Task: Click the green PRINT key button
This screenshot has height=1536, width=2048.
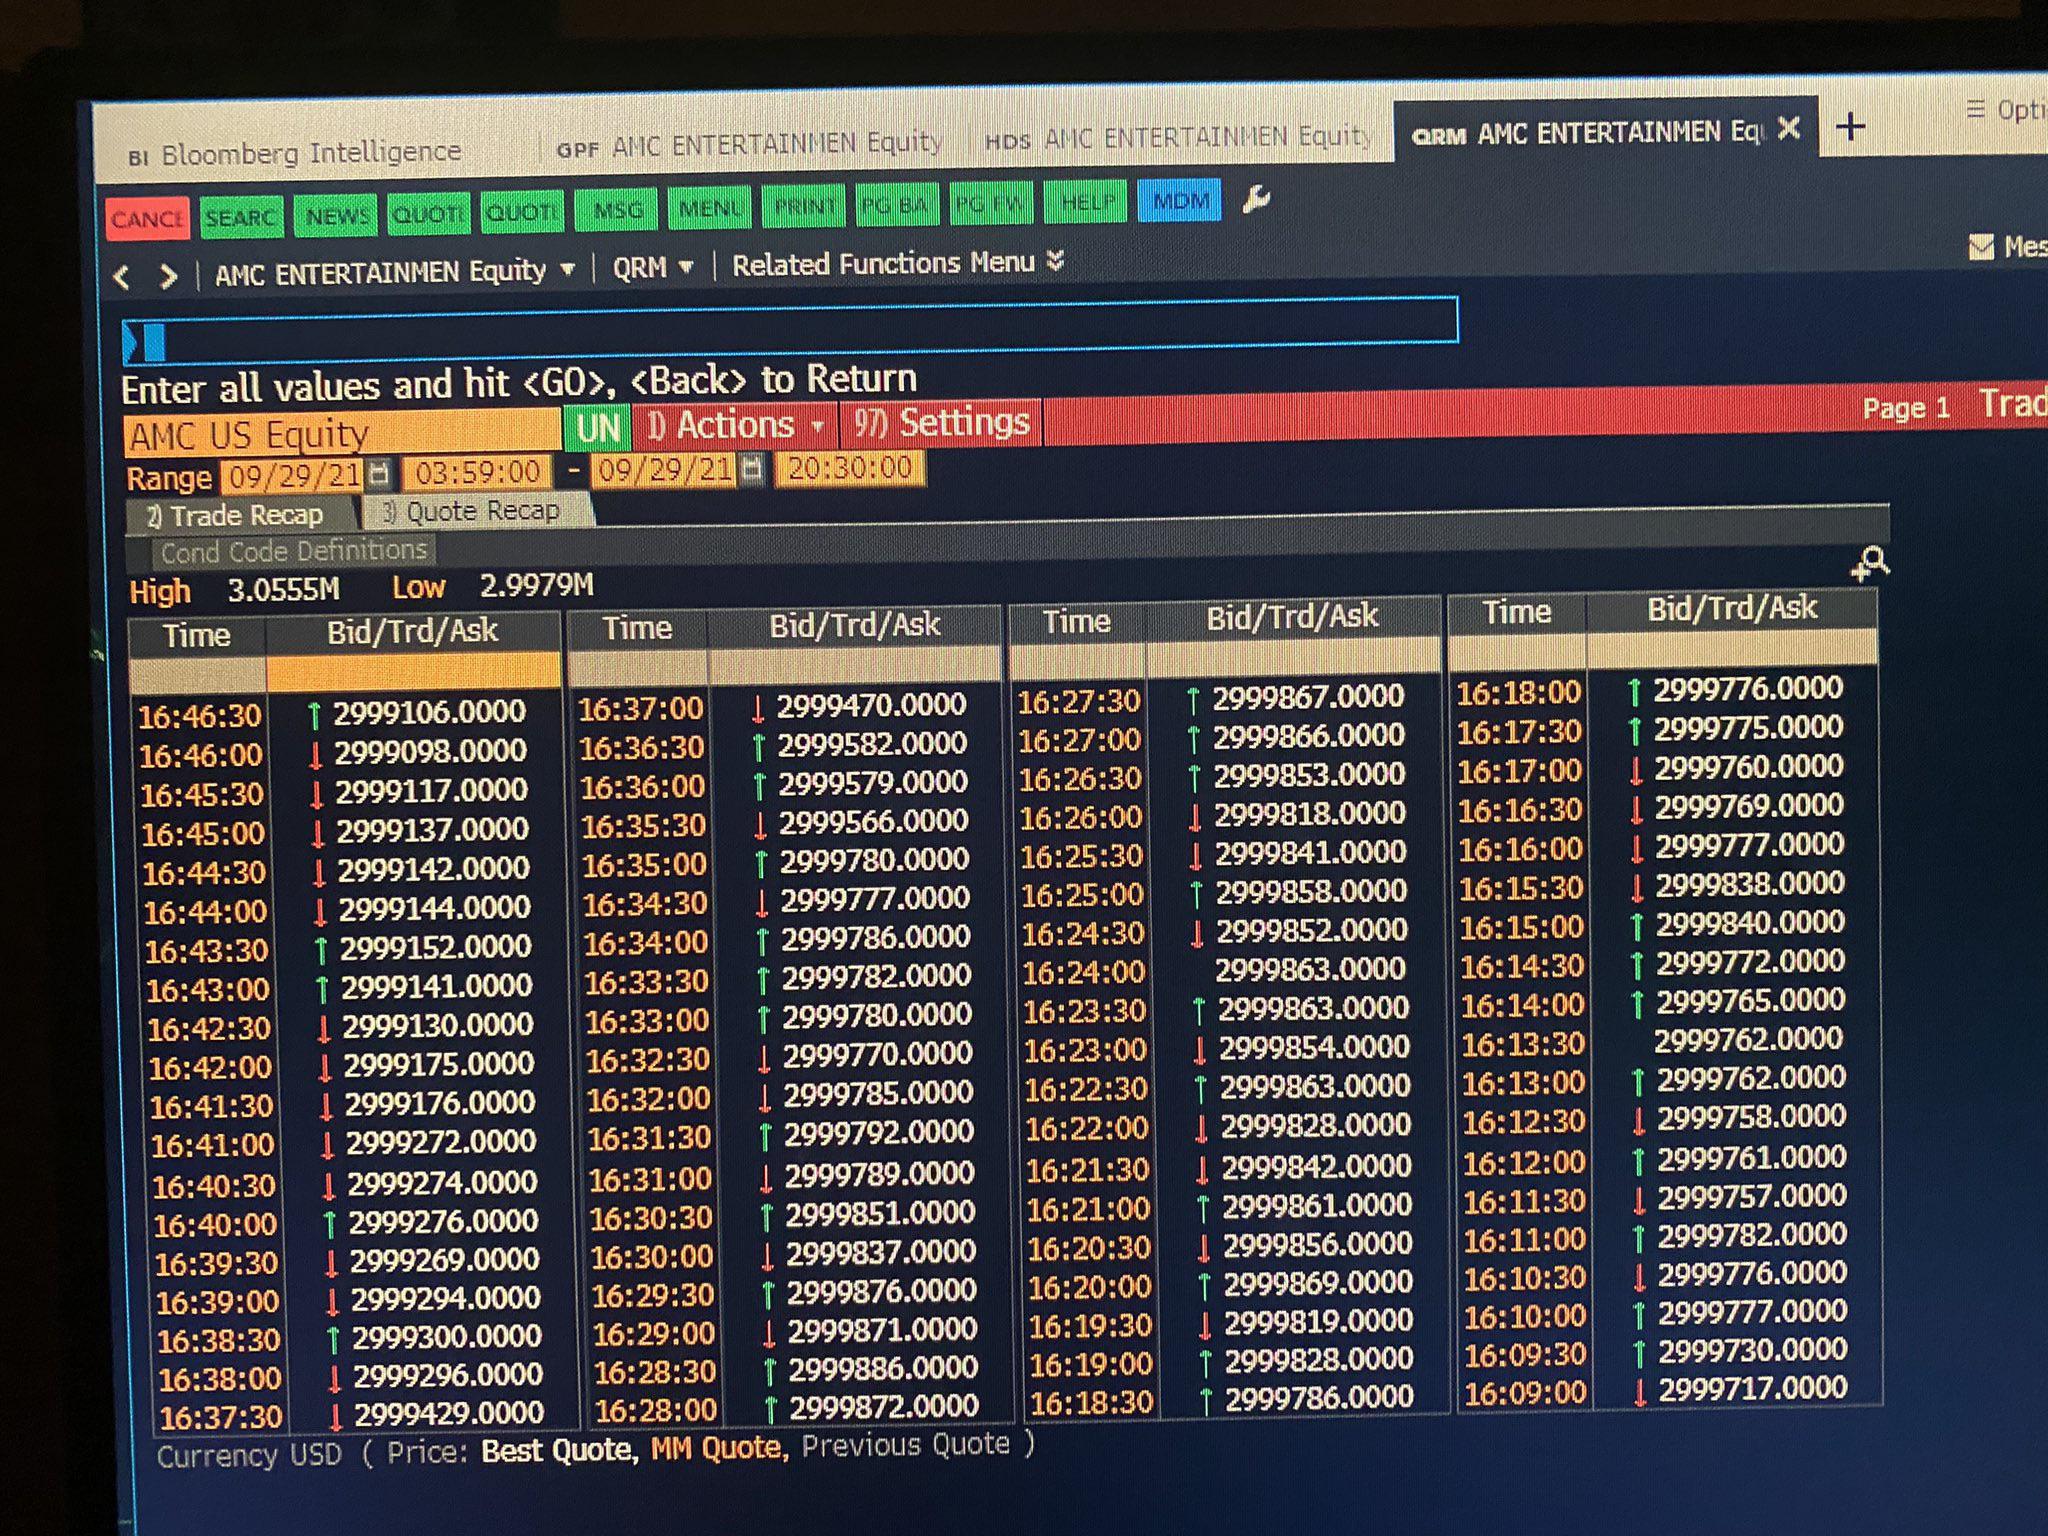Action: [803, 206]
